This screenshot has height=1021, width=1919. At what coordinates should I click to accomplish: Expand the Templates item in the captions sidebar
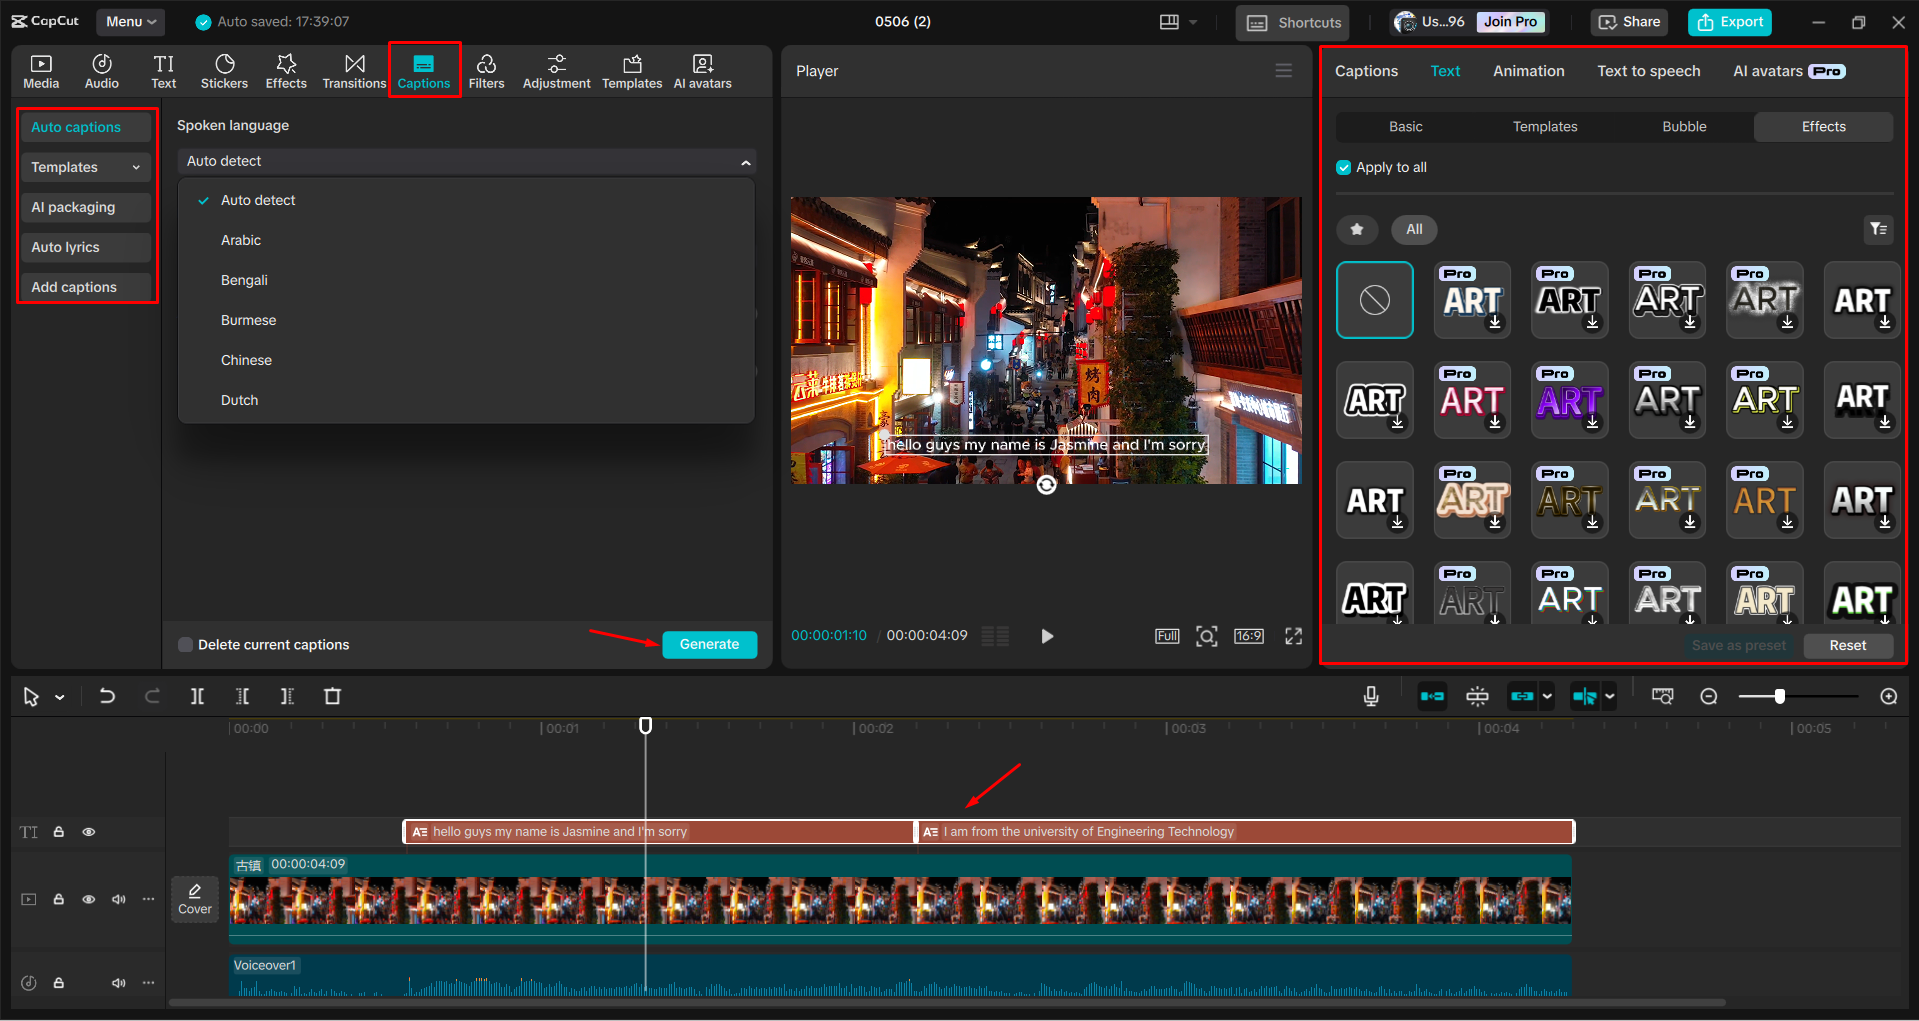pyautogui.click(x=137, y=167)
